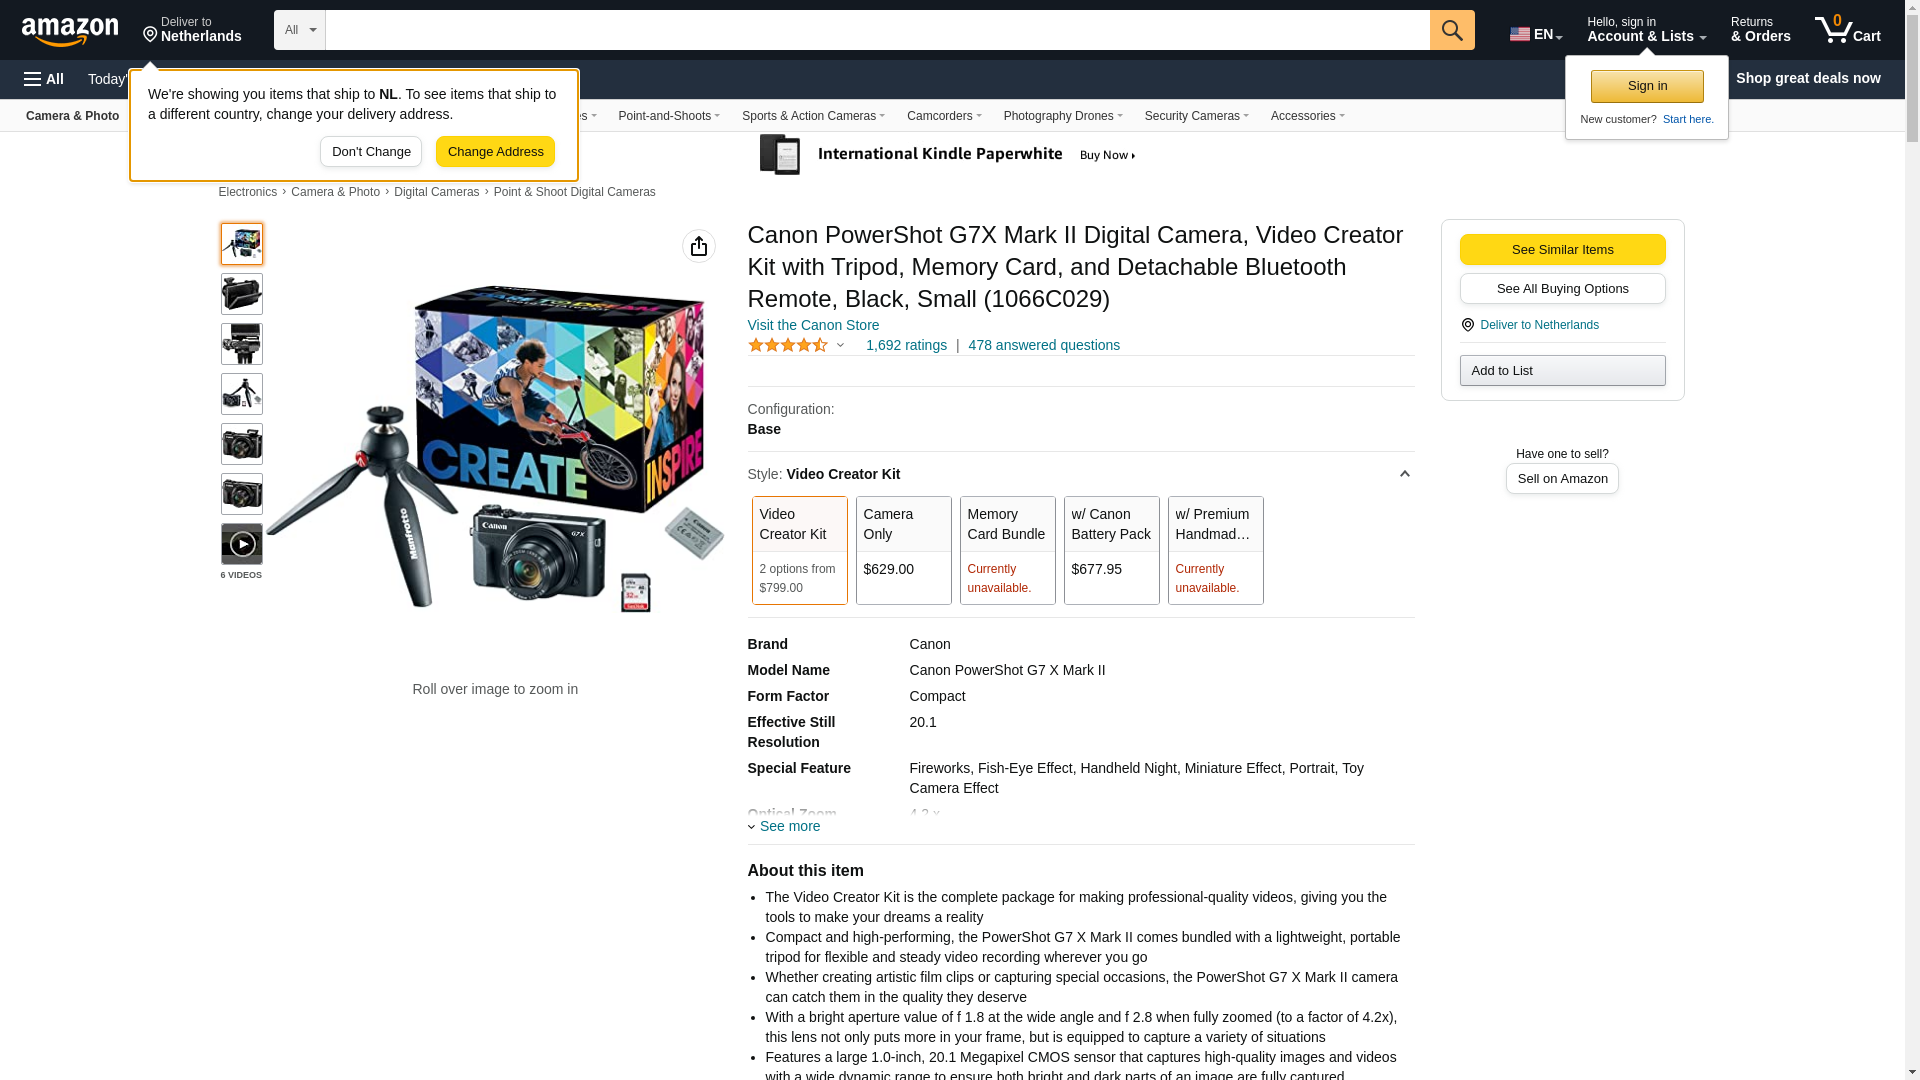Collapse the Style Video Creator Kit section

[x=1404, y=474]
